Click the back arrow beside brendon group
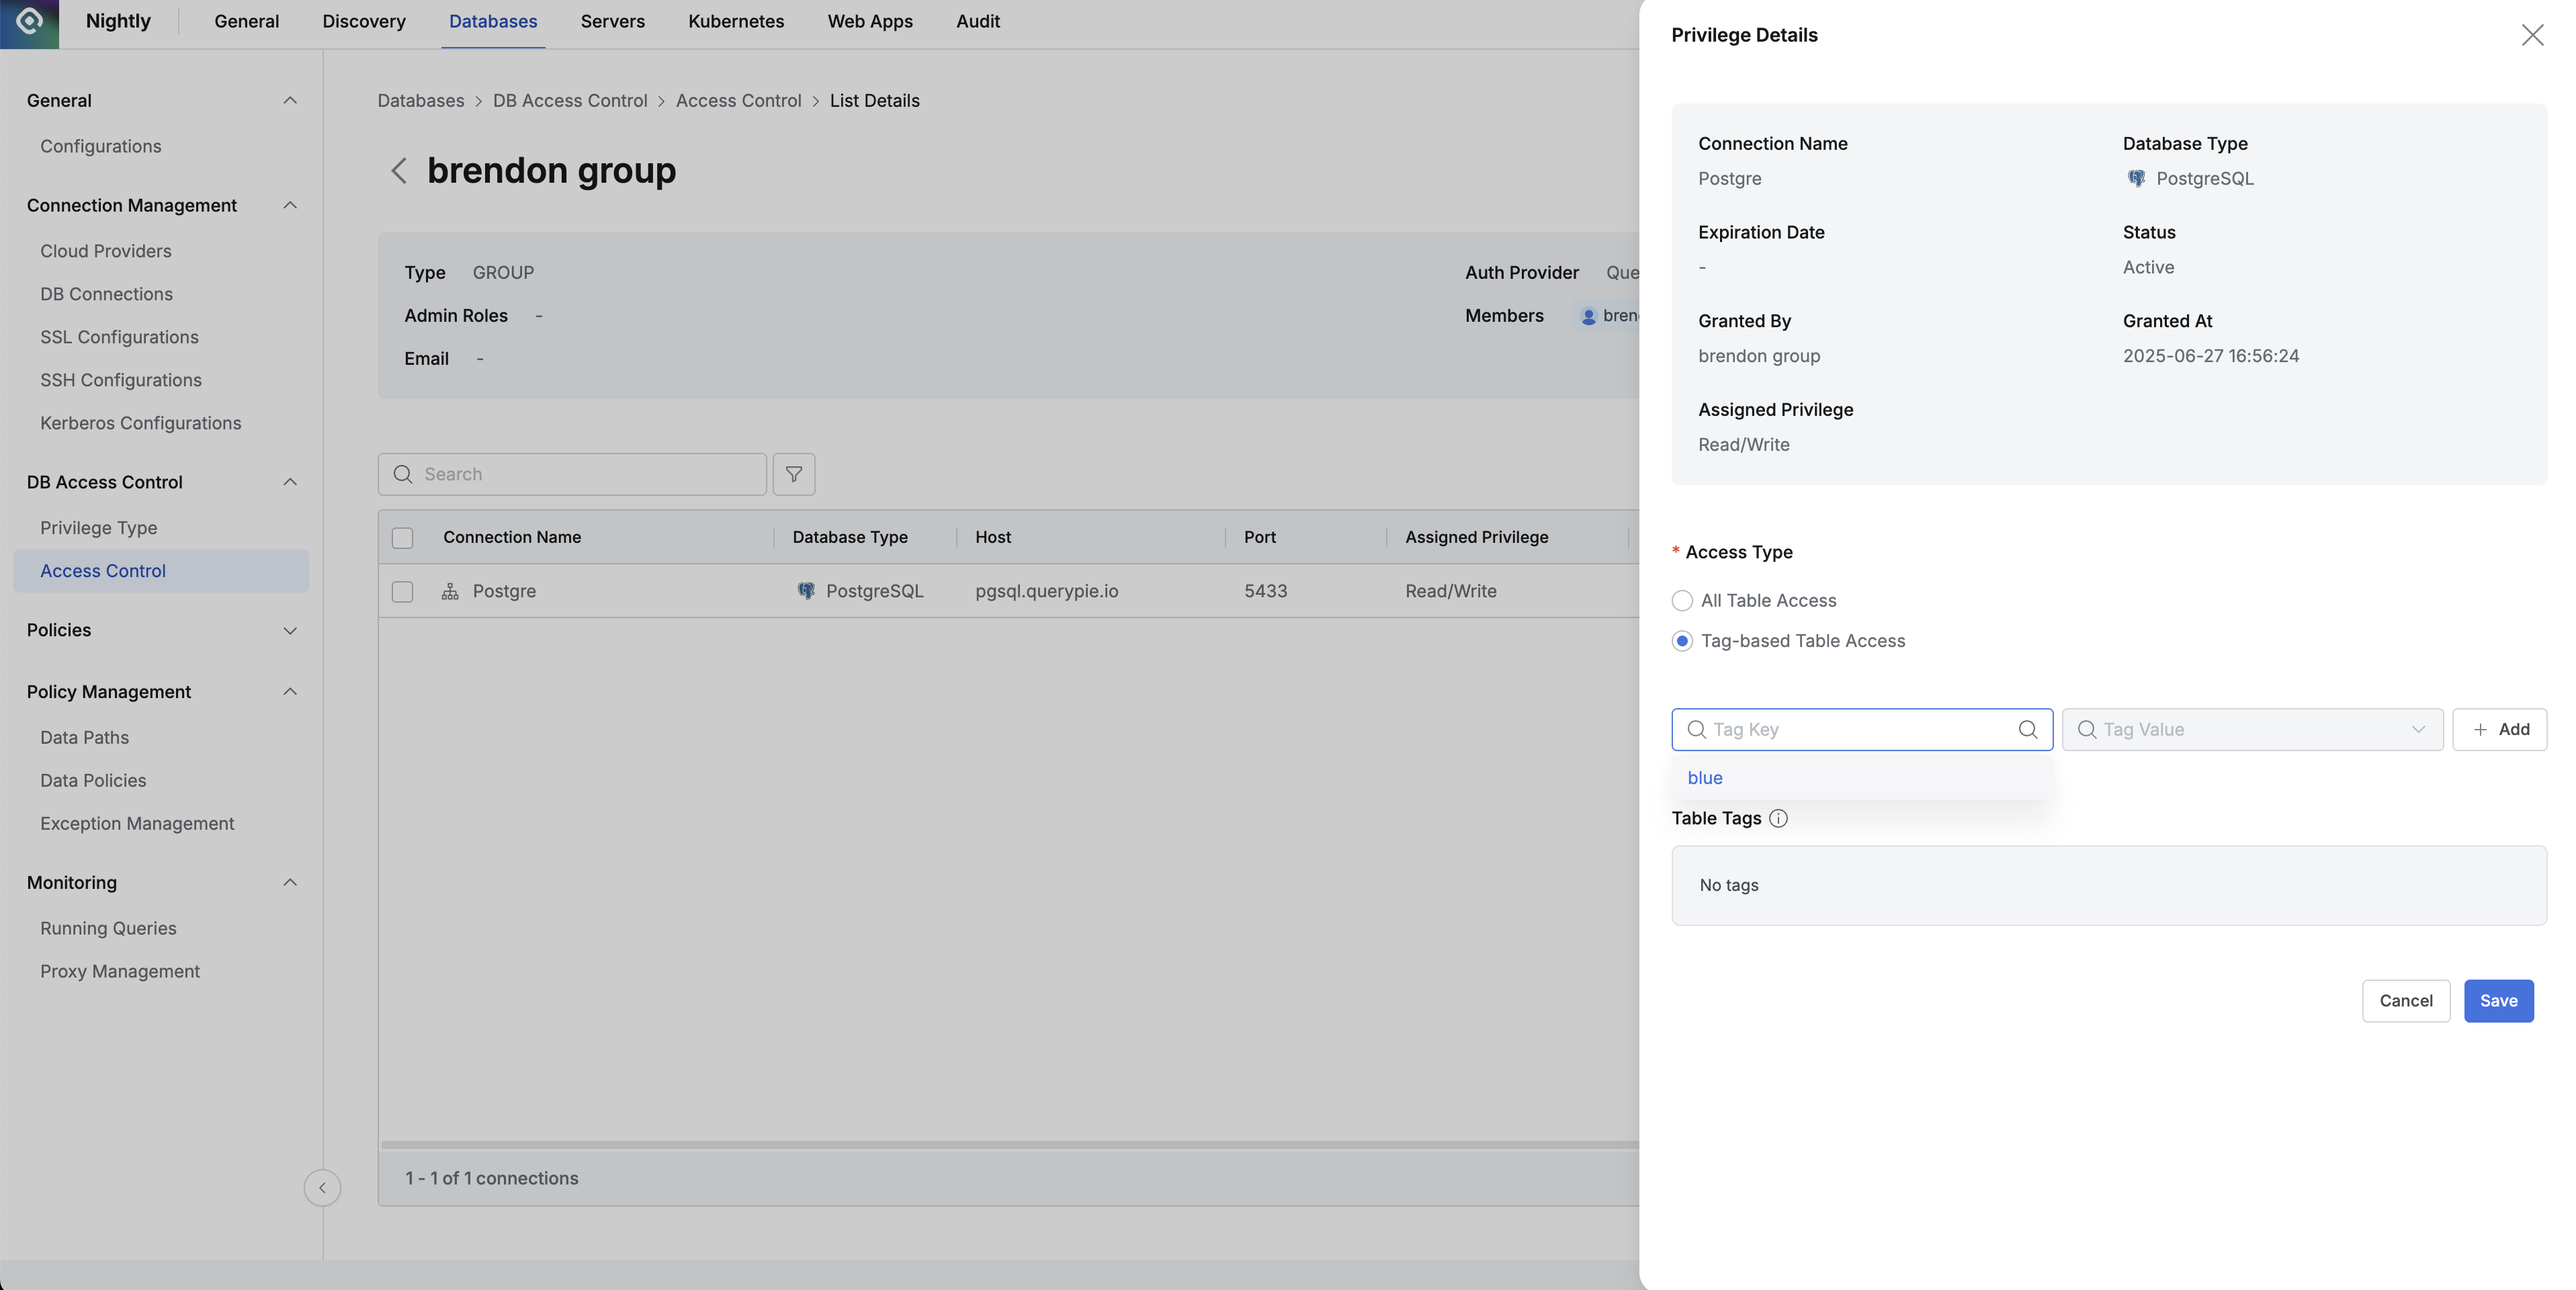The image size is (2576, 1290). click(x=398, y=171)
